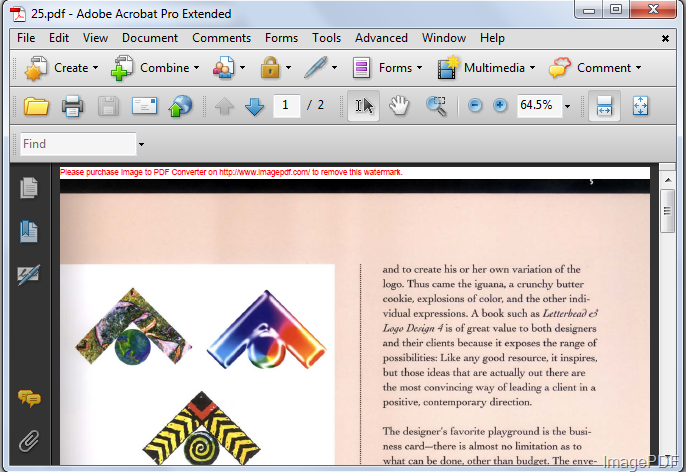Toggle scrolling page fit-width mode

coord(604,106)
